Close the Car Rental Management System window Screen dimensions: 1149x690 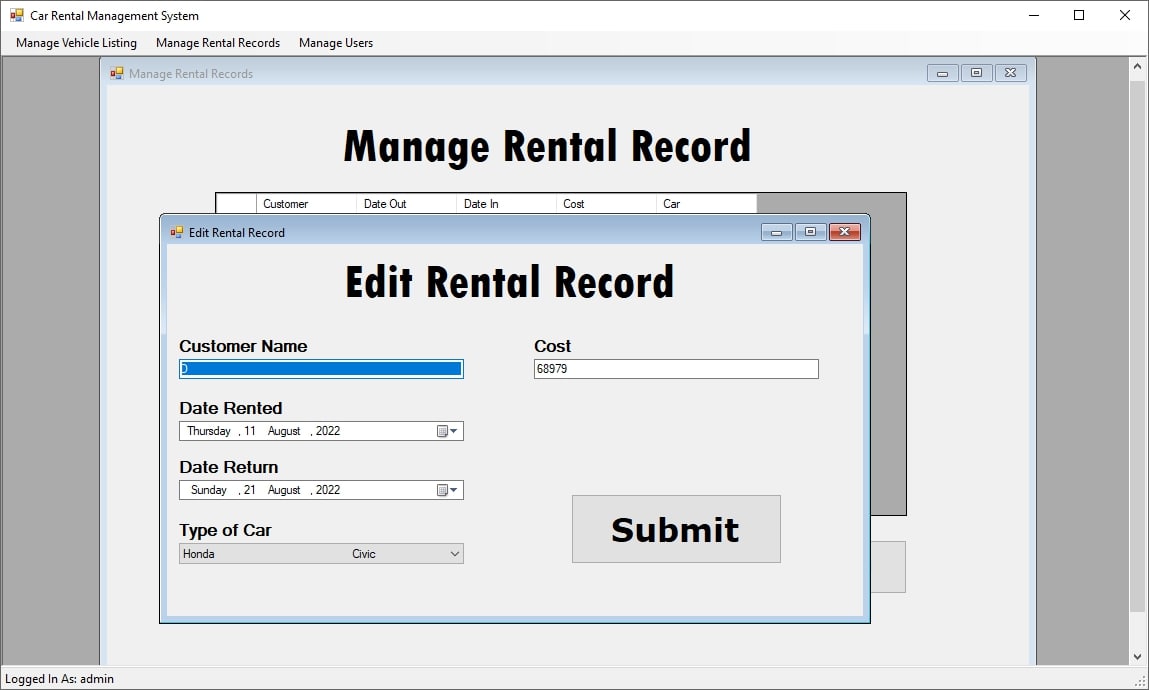point(1125,15)
